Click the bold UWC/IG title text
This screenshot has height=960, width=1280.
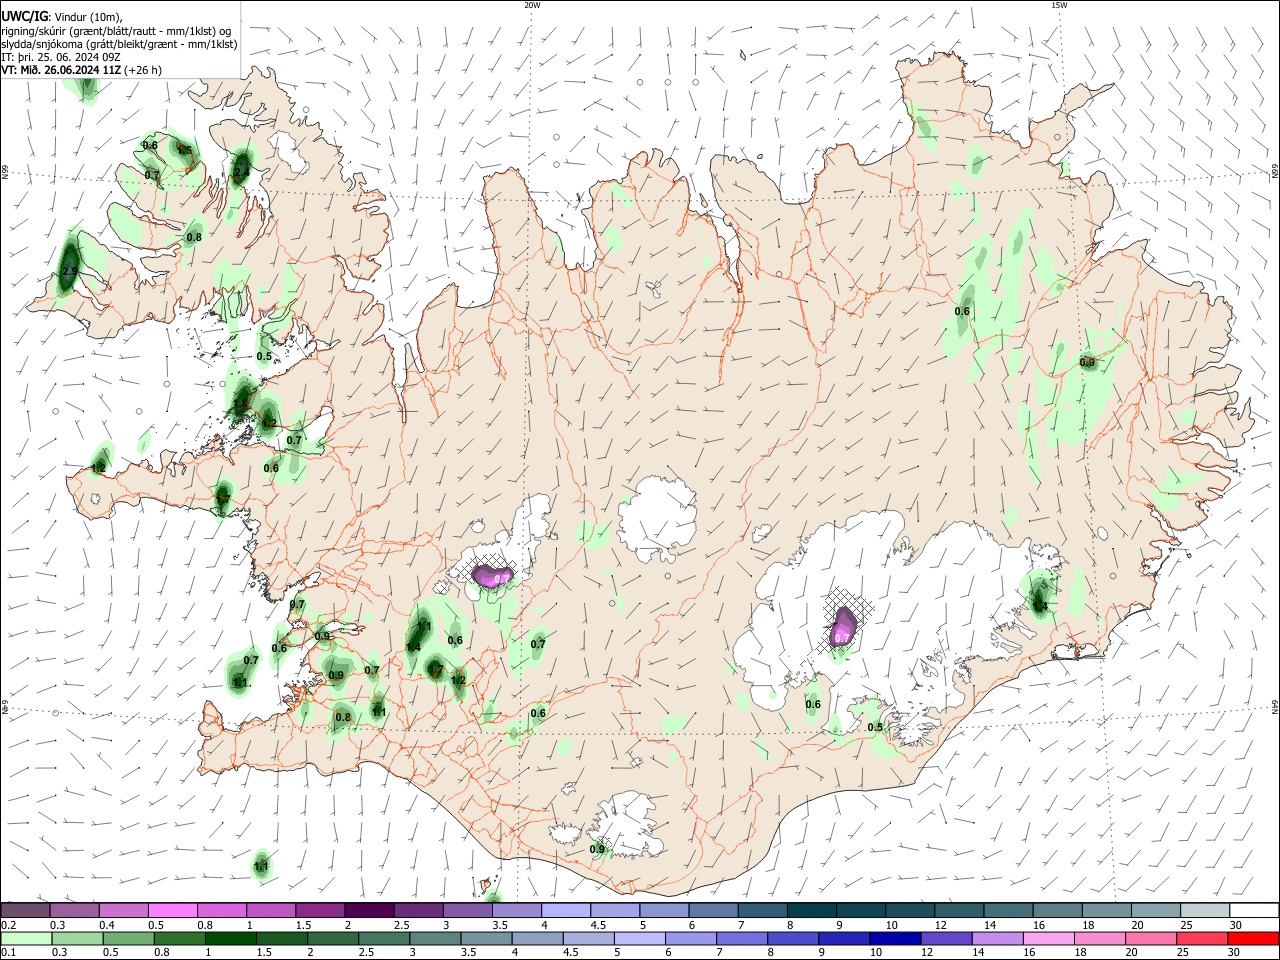pos(24,16)
